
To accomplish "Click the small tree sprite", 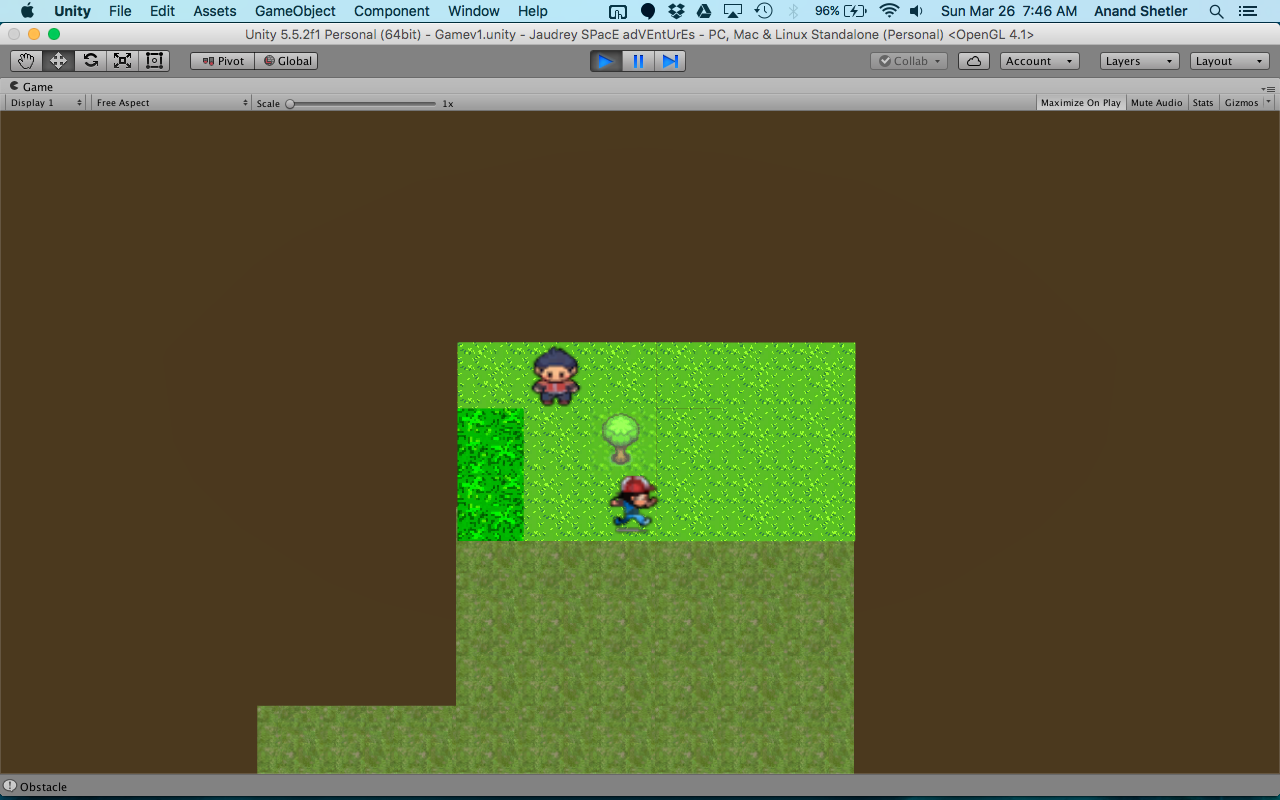I will (621, 438).
